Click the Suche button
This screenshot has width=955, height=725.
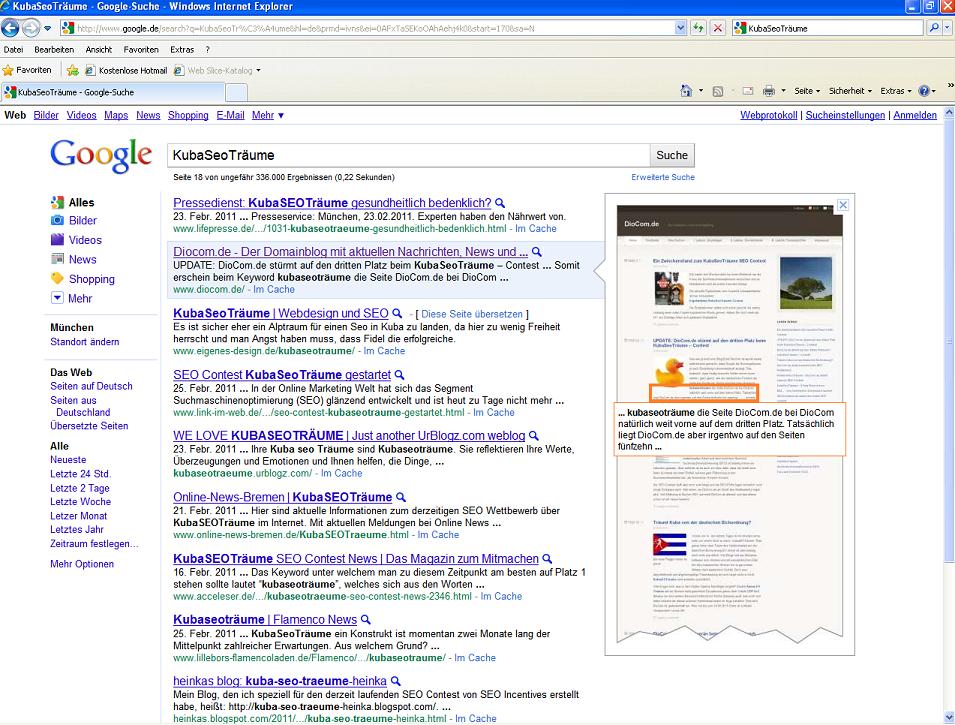(672, 155)
